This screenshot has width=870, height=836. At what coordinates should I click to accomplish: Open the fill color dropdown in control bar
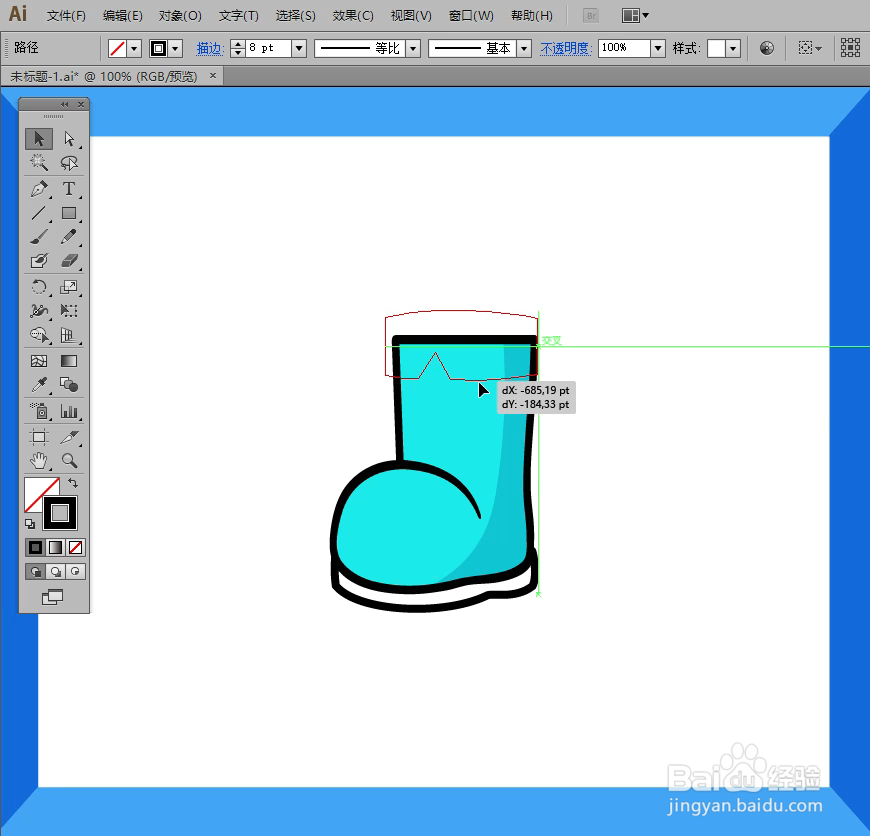click(134, 49)
